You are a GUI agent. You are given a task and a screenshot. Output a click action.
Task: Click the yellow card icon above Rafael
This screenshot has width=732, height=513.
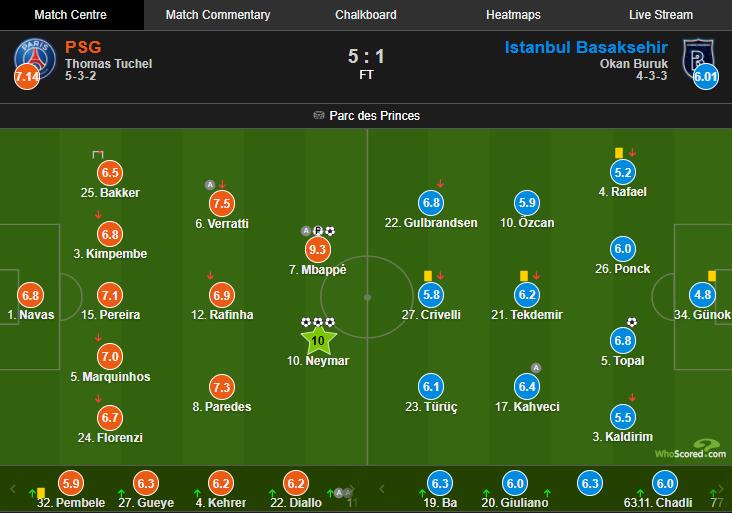pyautogui.click(x=619, y=153)
